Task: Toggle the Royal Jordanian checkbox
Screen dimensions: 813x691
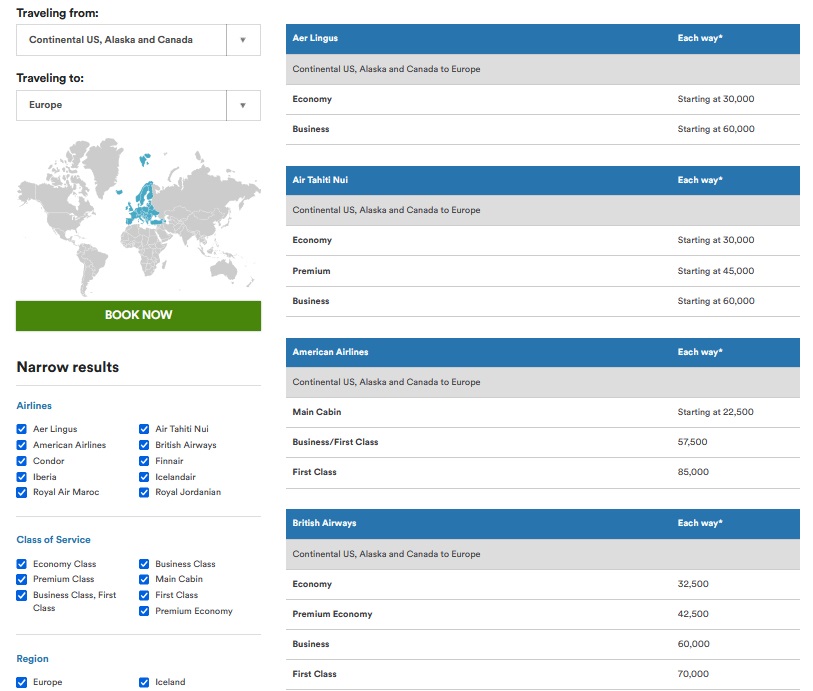Action: pos(145,492)
